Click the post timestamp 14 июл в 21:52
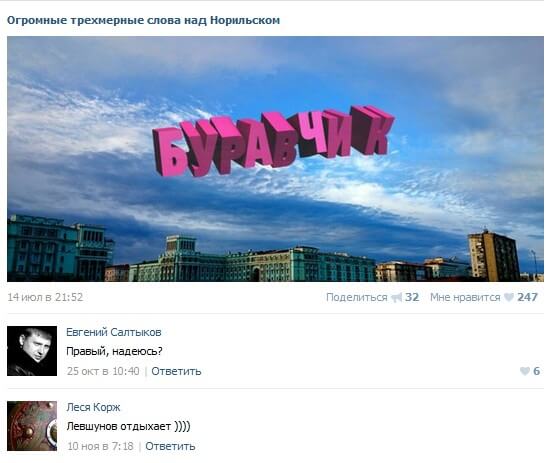This screenshot has width=550, height=463. tap(45, 297)
